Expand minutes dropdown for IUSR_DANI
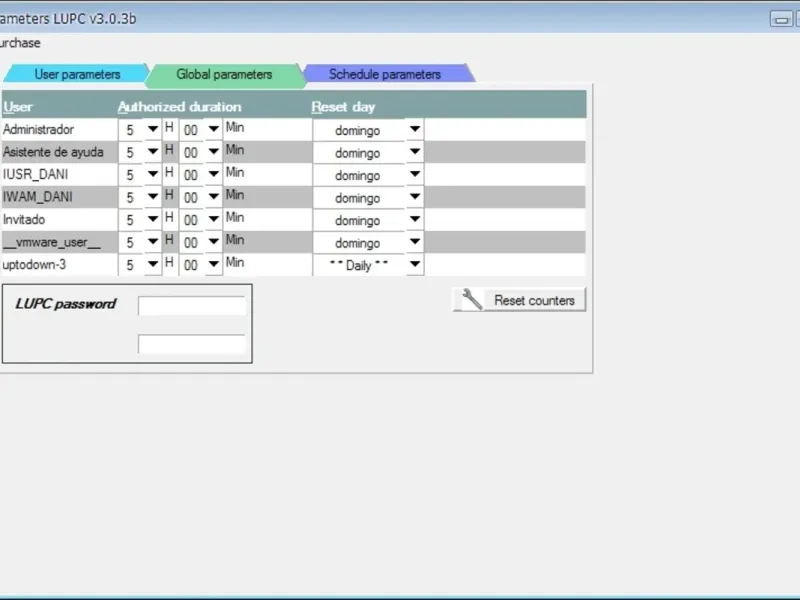The width and height of the screenshot is (800, 600). pos(213,174)
